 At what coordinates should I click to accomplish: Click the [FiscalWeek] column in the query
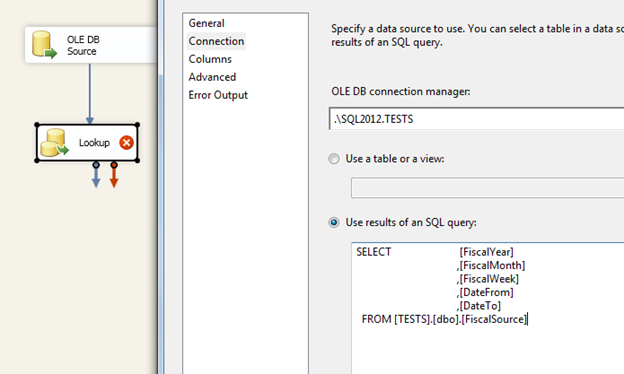(x=489, y=279)
